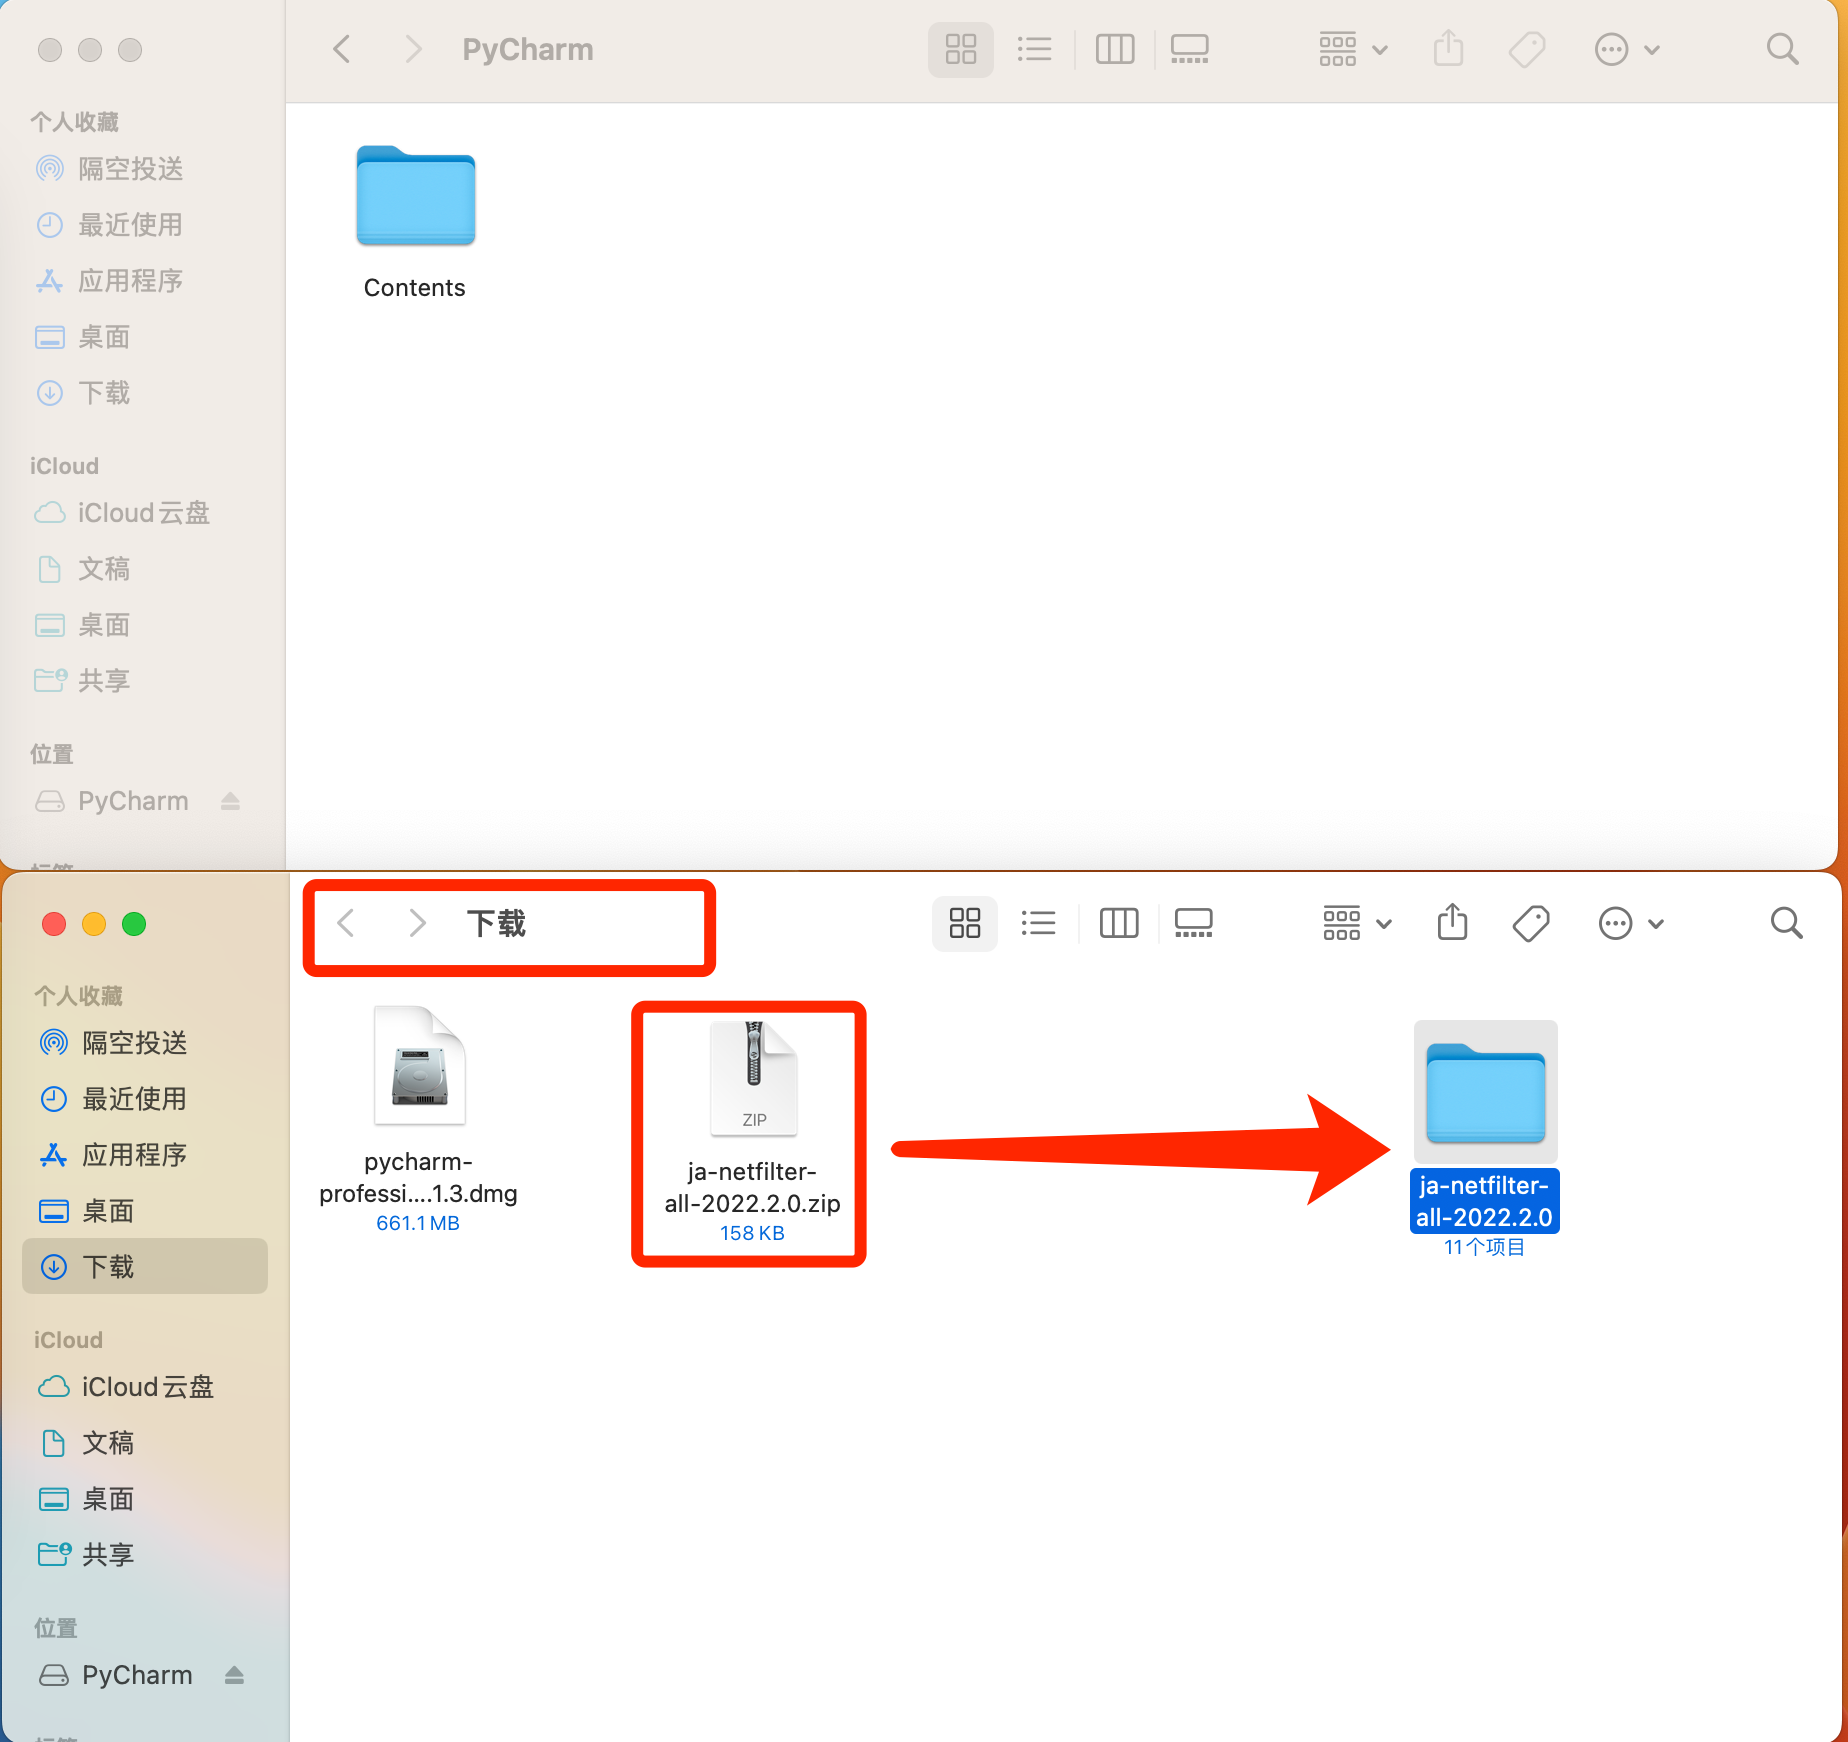The image size is (1848, 1742).
Task: Eject PyCharm volume in 下载 window sidebar
Action: click(x=235, y=1675)
